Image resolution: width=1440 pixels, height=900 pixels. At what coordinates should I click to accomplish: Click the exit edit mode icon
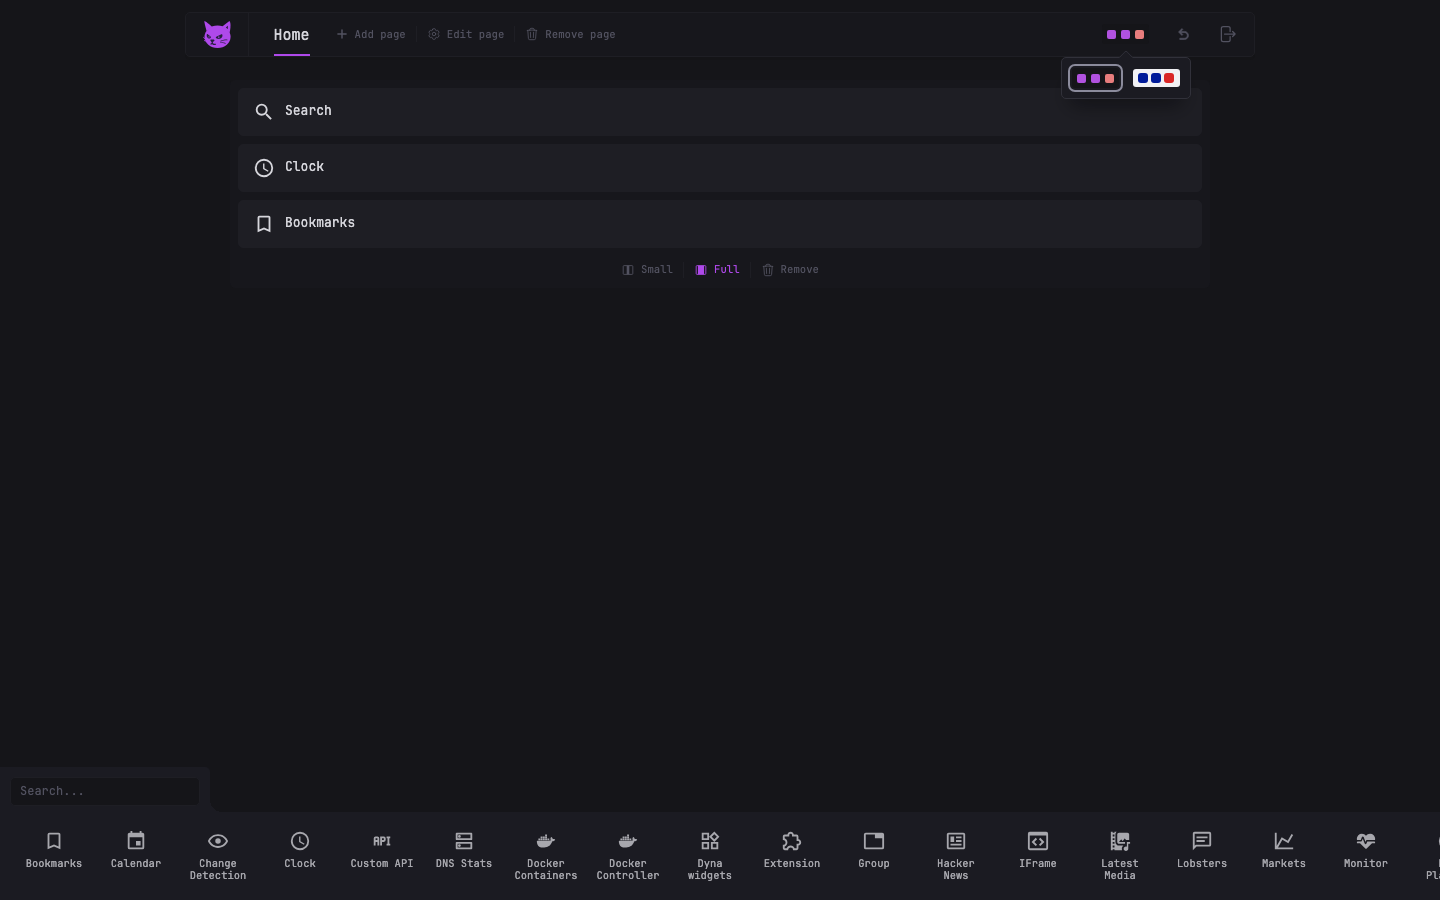click(x=1228, y=35)
